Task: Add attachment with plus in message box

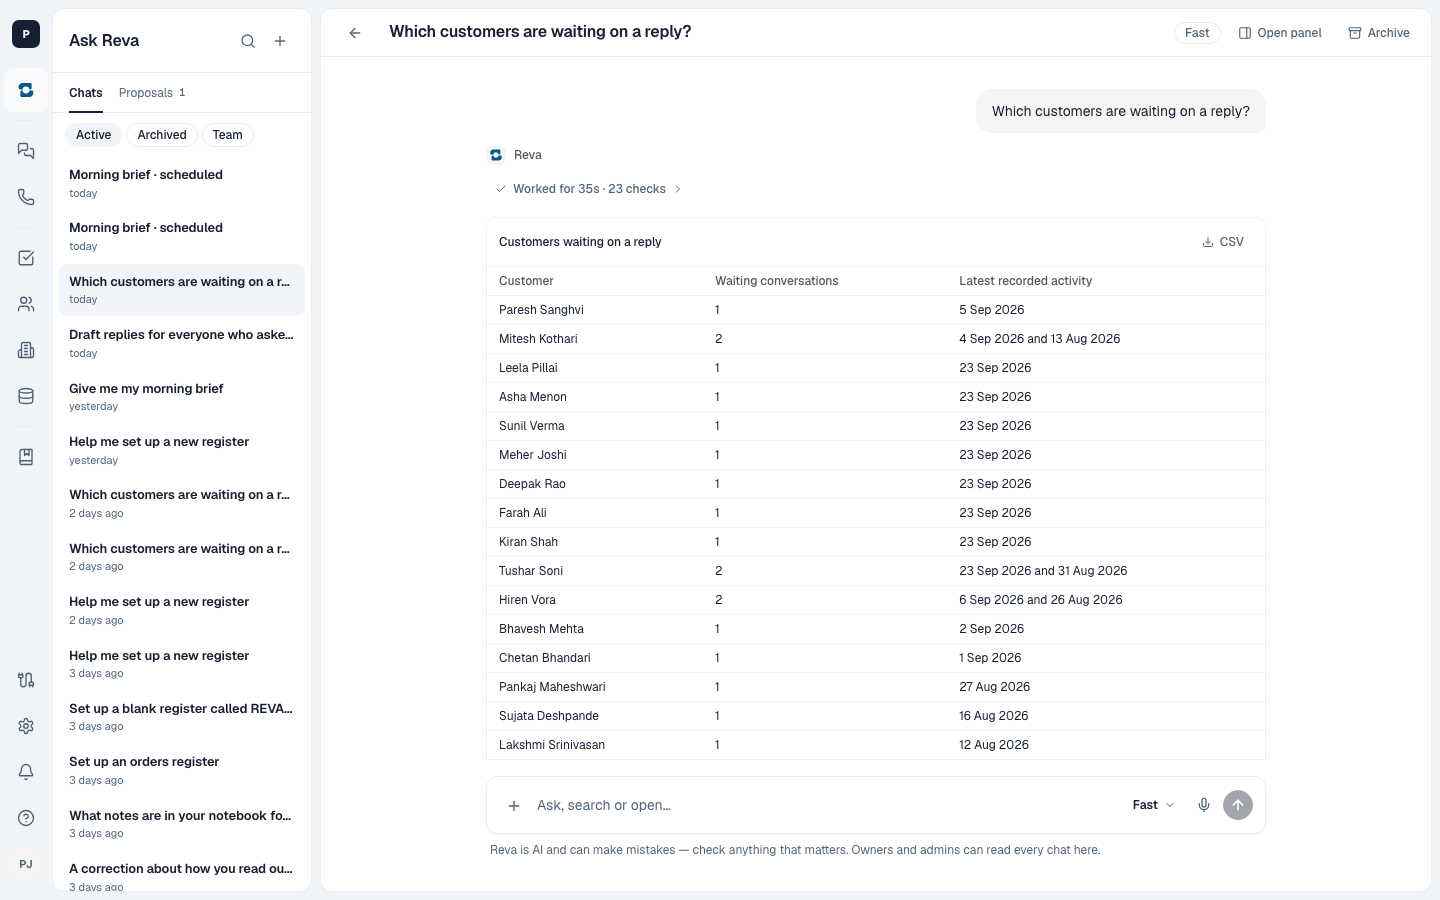Action: click(x=514, y=805)
